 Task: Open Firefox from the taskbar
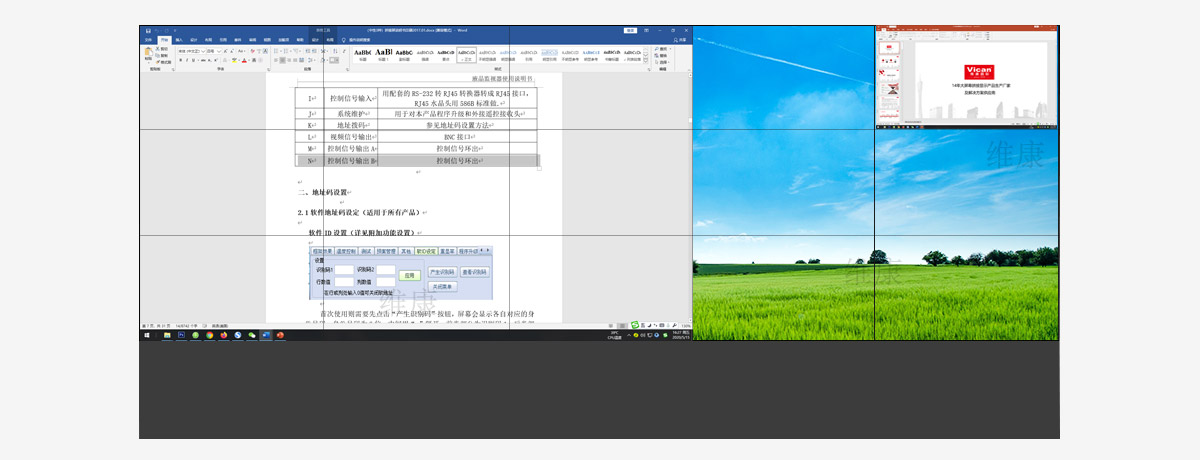click(x=223, y=335)
